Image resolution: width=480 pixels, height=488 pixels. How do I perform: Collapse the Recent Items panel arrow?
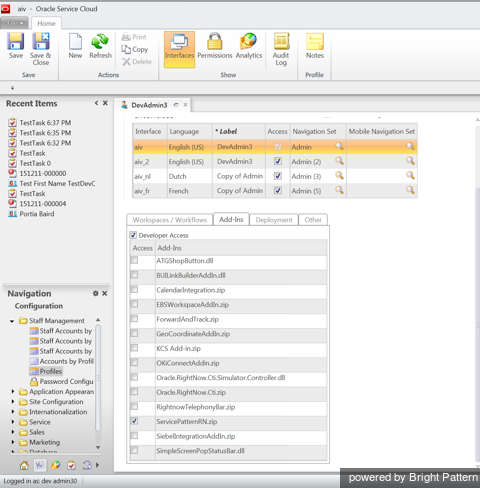96,103
